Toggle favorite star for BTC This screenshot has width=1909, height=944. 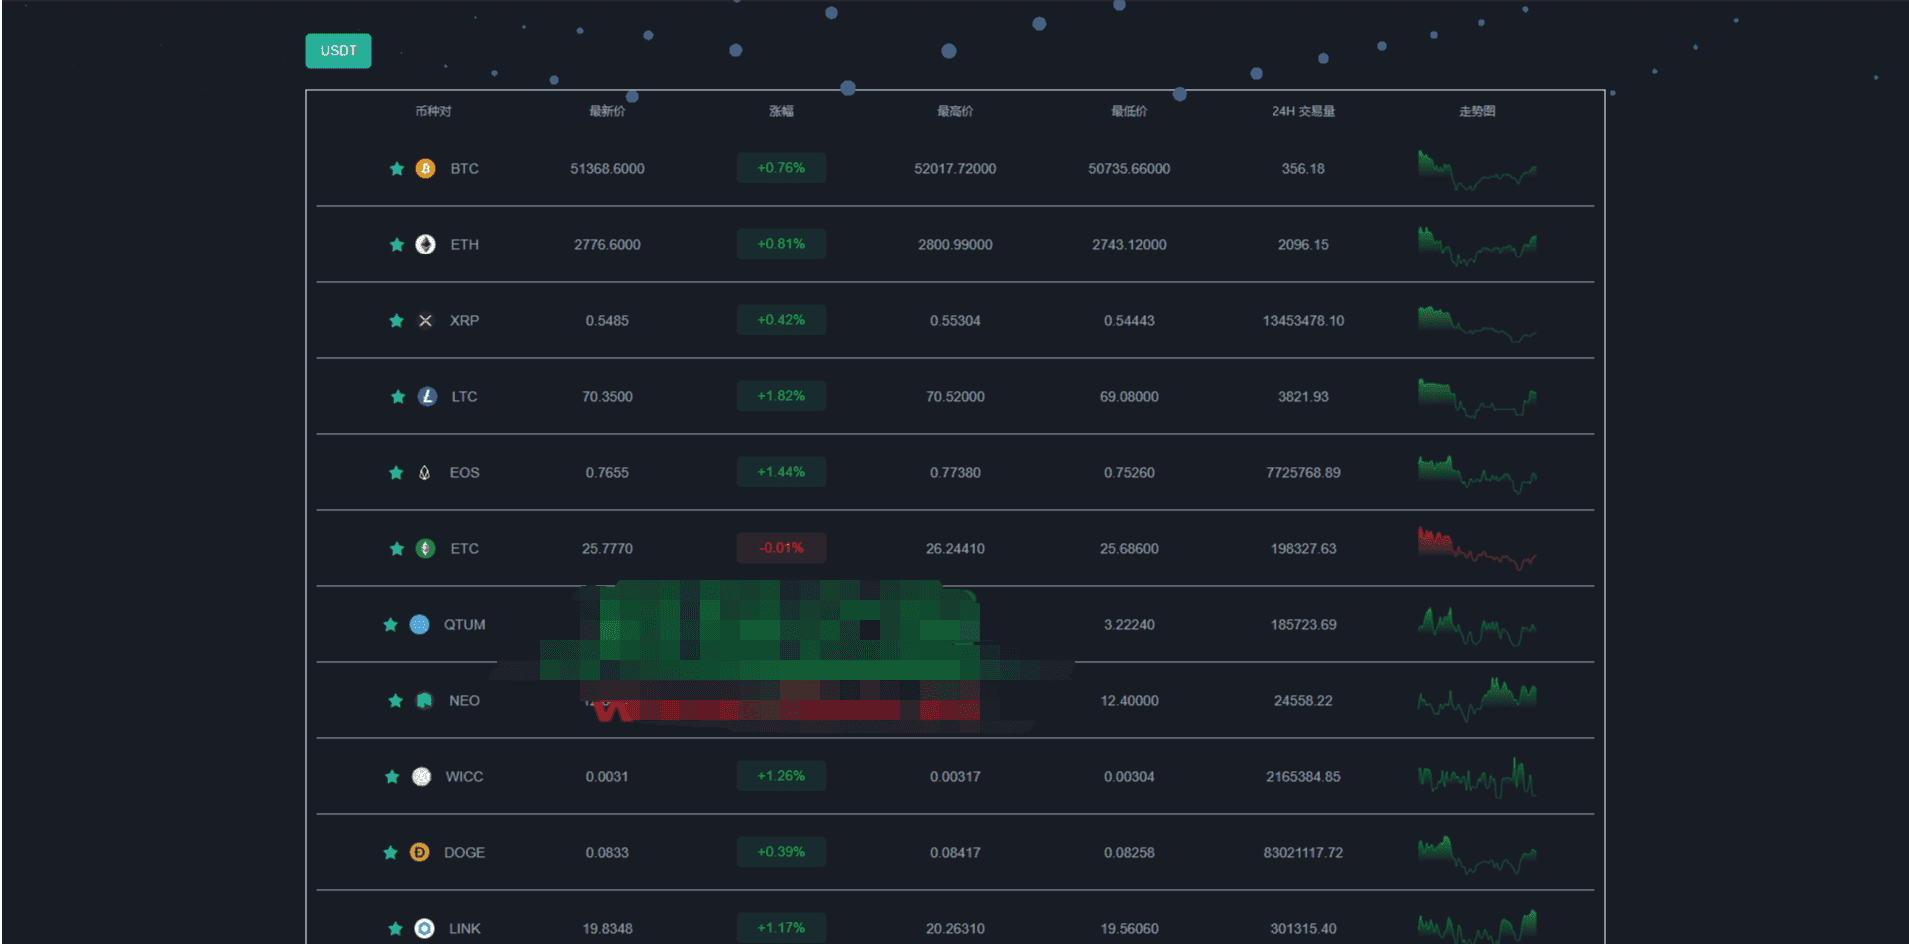[x=397, y=169]
